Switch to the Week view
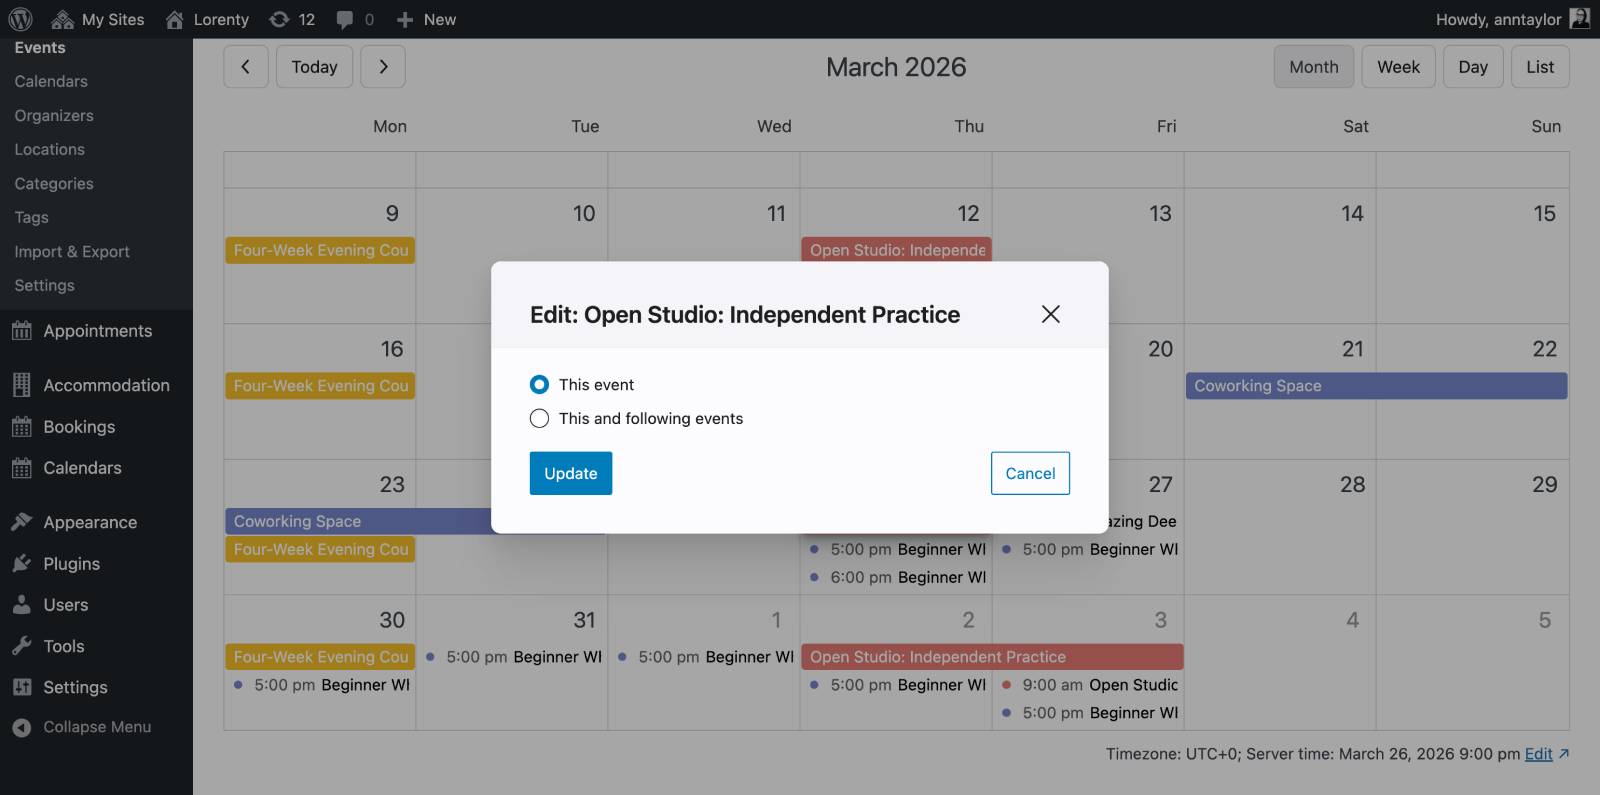Viewport: 1600px width, 795px height. pyautogui.click(x=1398, y=67)
